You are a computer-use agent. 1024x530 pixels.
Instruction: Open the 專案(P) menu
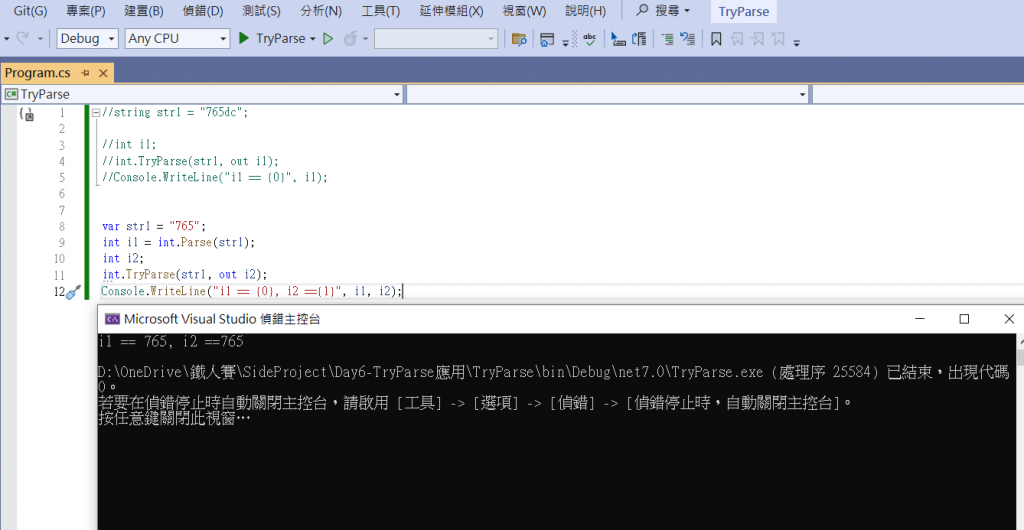tap(86, 11)
